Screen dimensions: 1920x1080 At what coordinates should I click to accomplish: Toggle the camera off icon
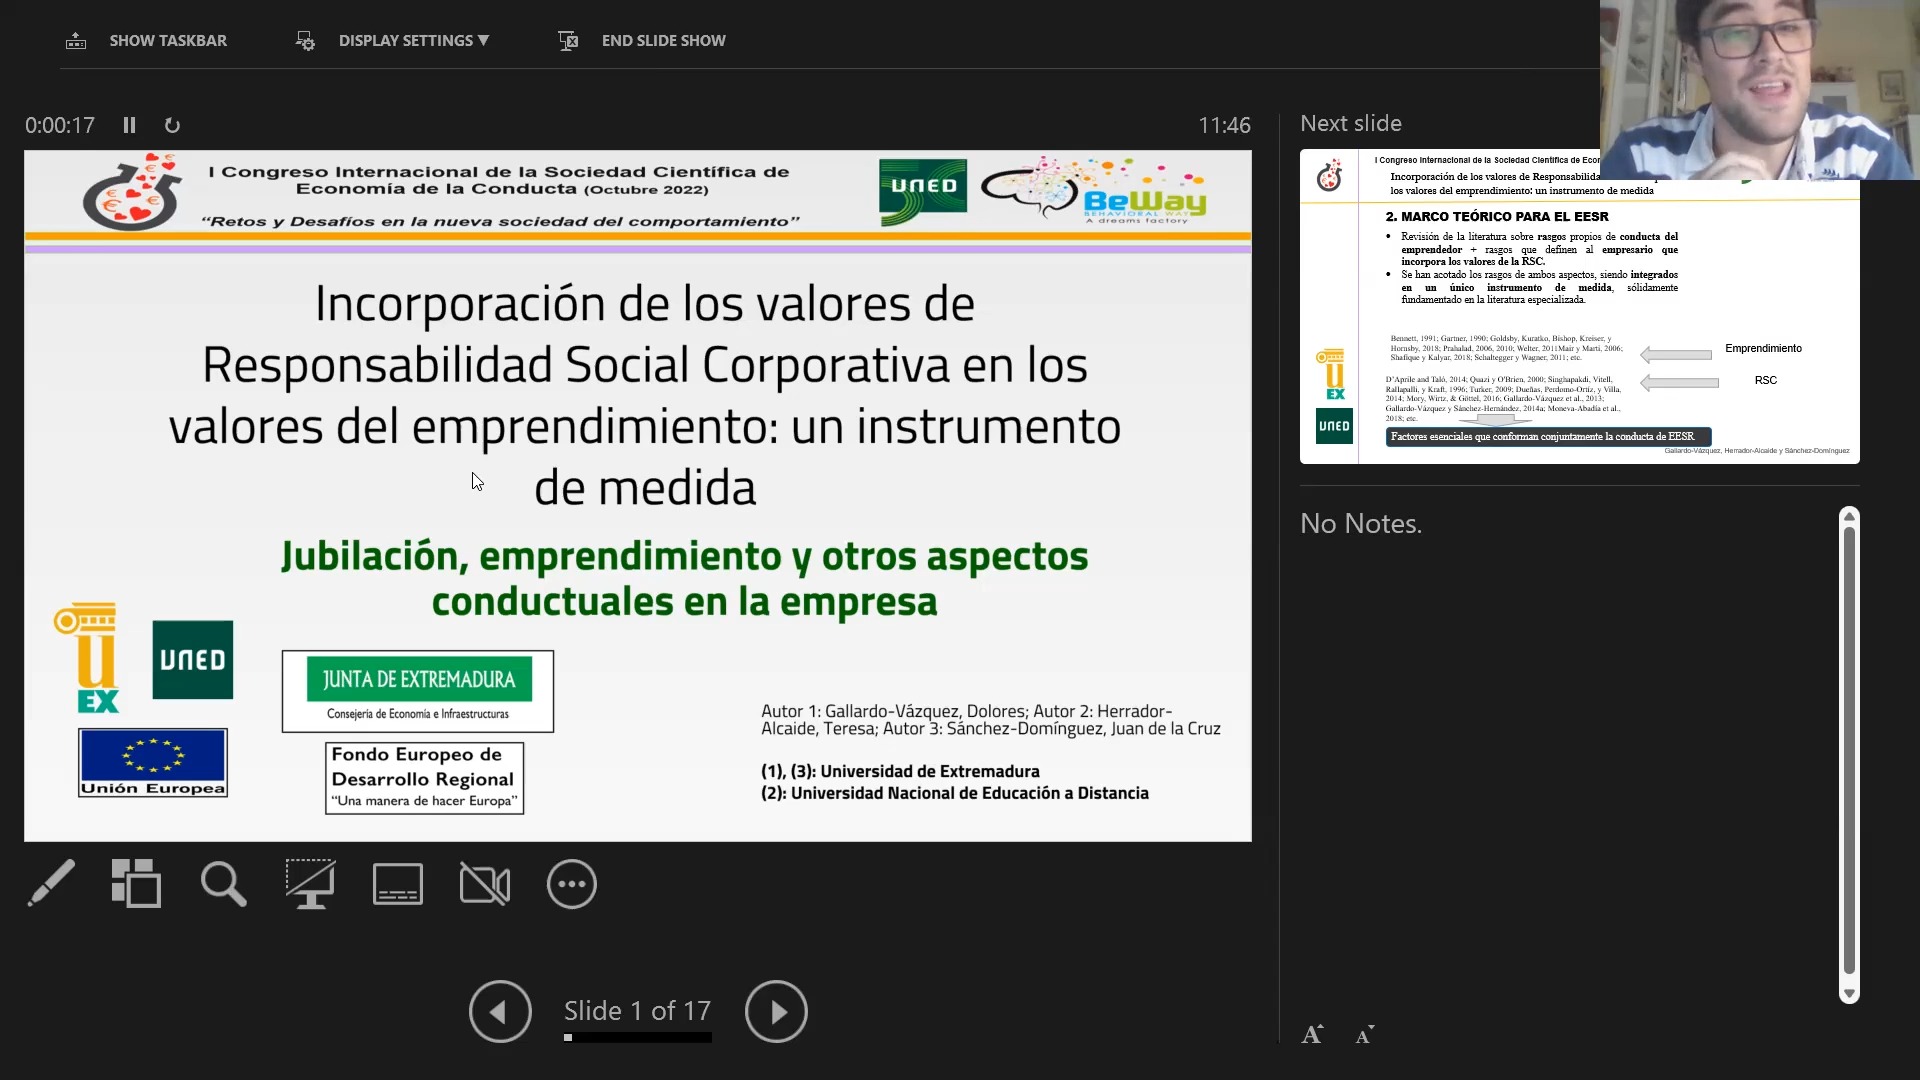[x=485, y=884]
